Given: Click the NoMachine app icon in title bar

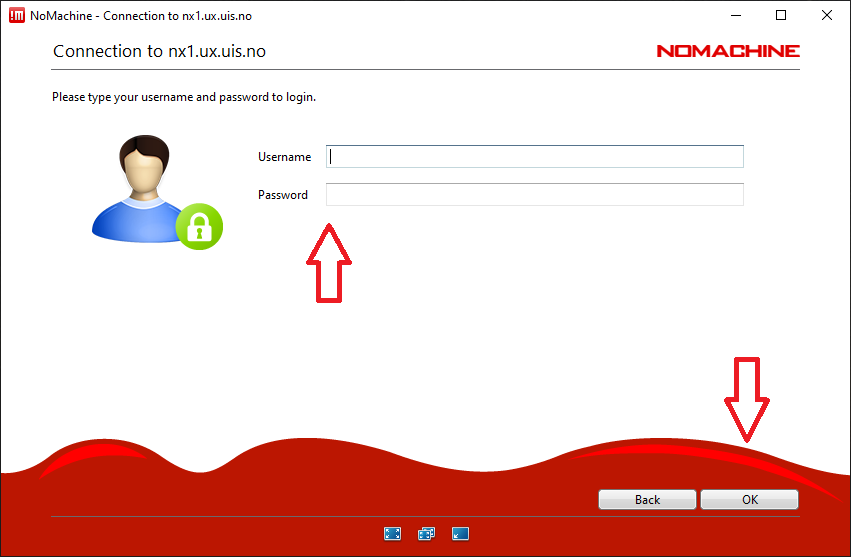Looking at the screenshot, I should (x=17, y=15).
